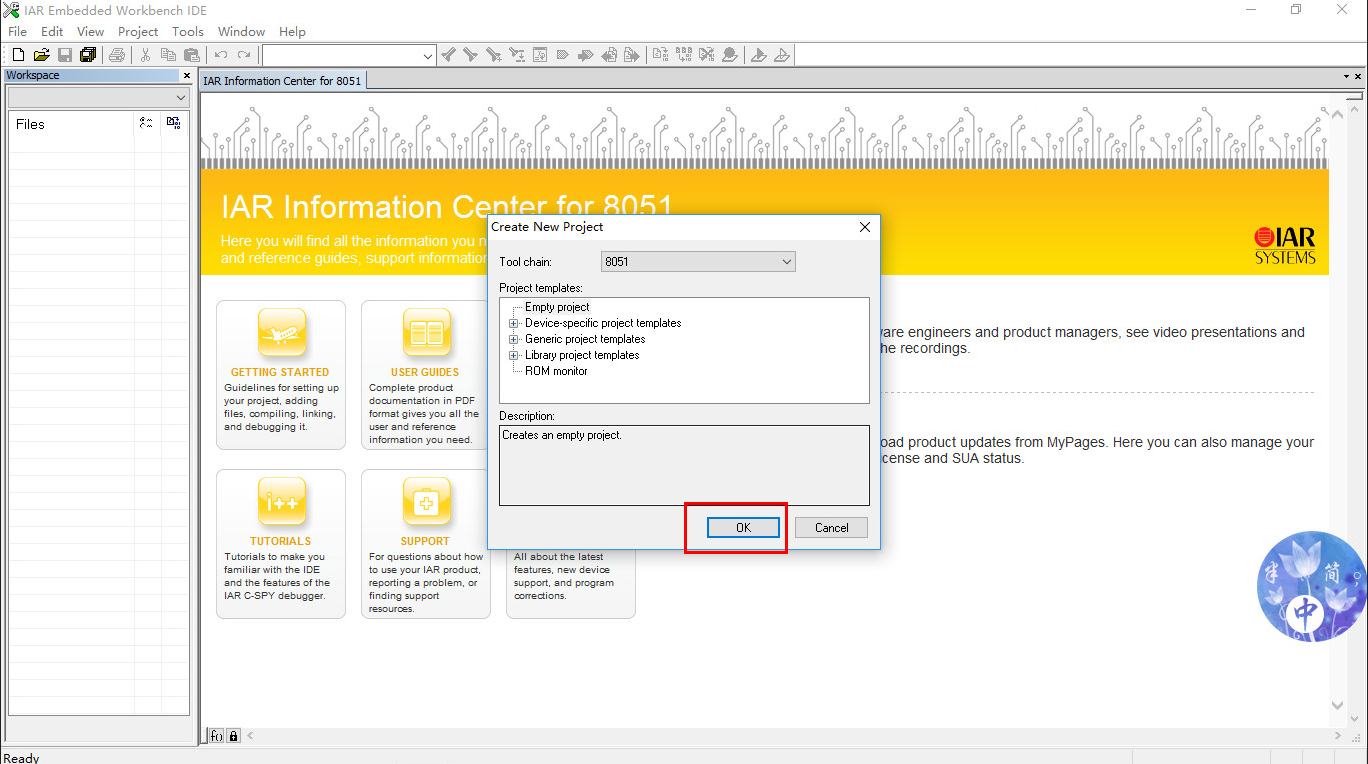Click the New Document toolbar icon
The image size is (1368, 764).
pos(18,55)
